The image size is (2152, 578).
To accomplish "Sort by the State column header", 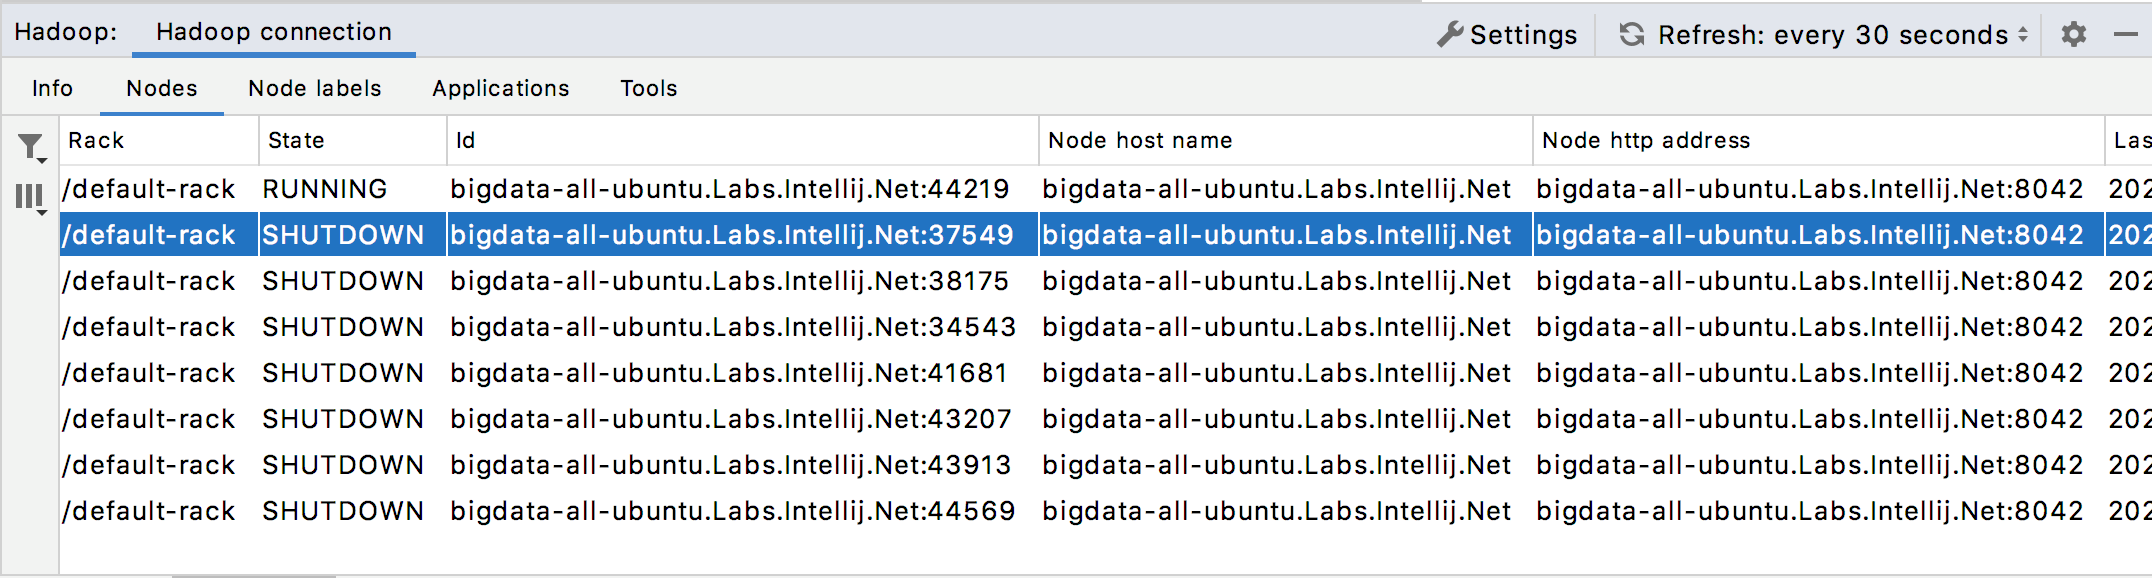I will pyautogui.click(x=296, y=140).
